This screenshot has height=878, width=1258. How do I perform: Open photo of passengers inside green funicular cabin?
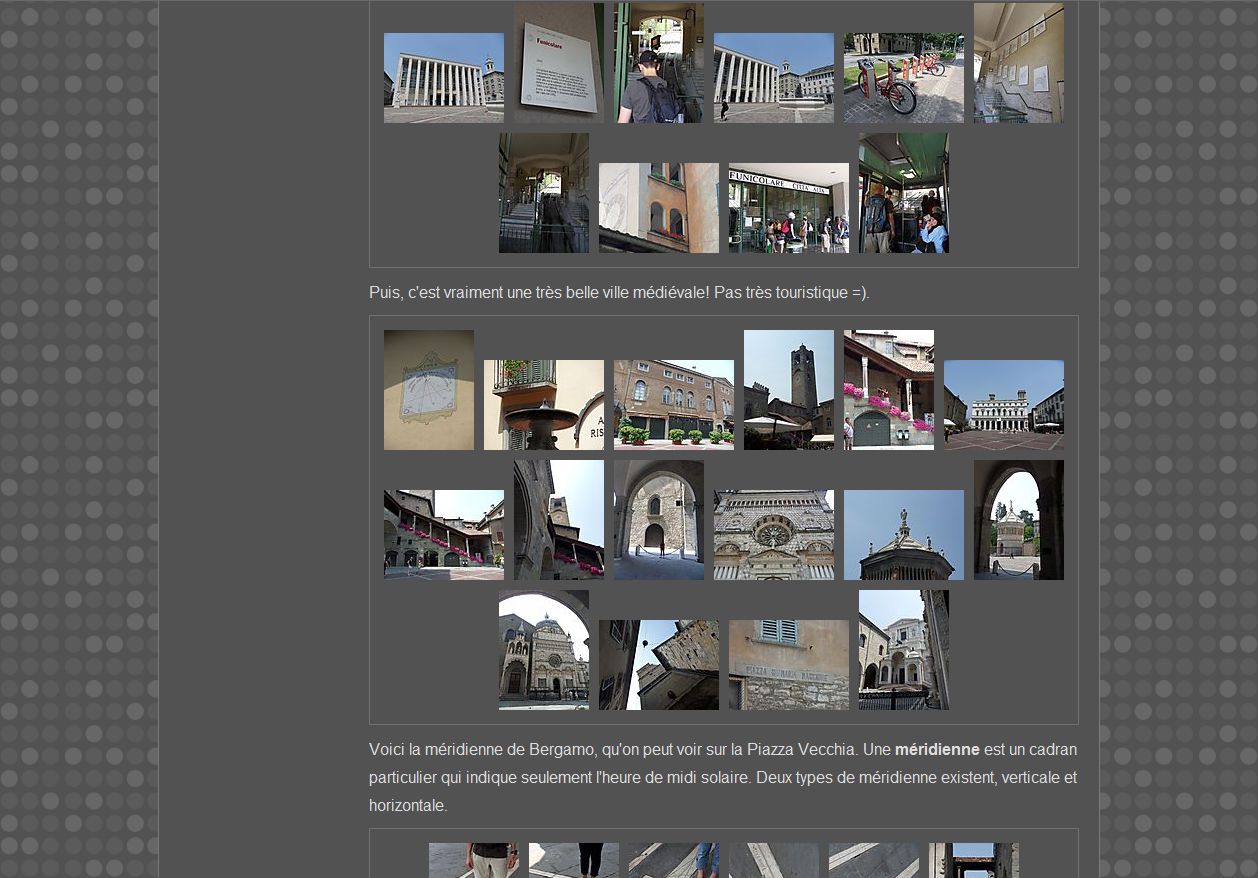tap(903, 193)
